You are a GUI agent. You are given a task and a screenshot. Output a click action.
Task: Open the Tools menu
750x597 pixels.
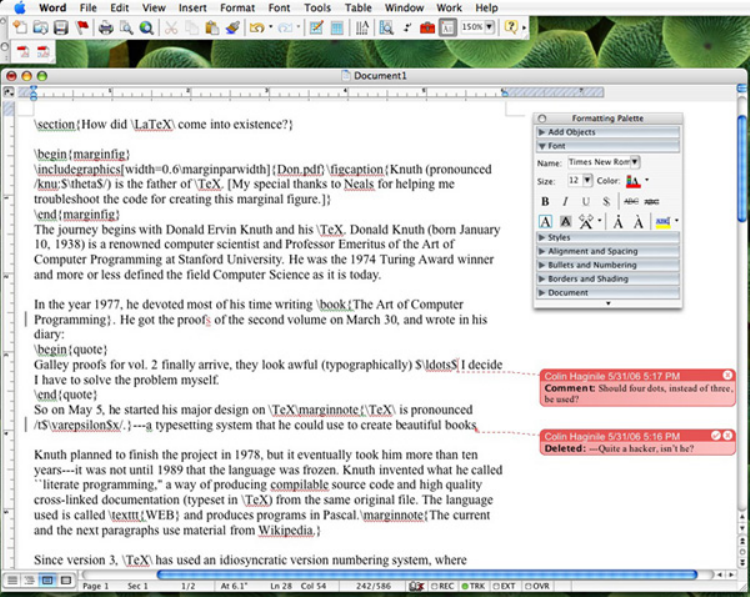(x=318, y=8)
